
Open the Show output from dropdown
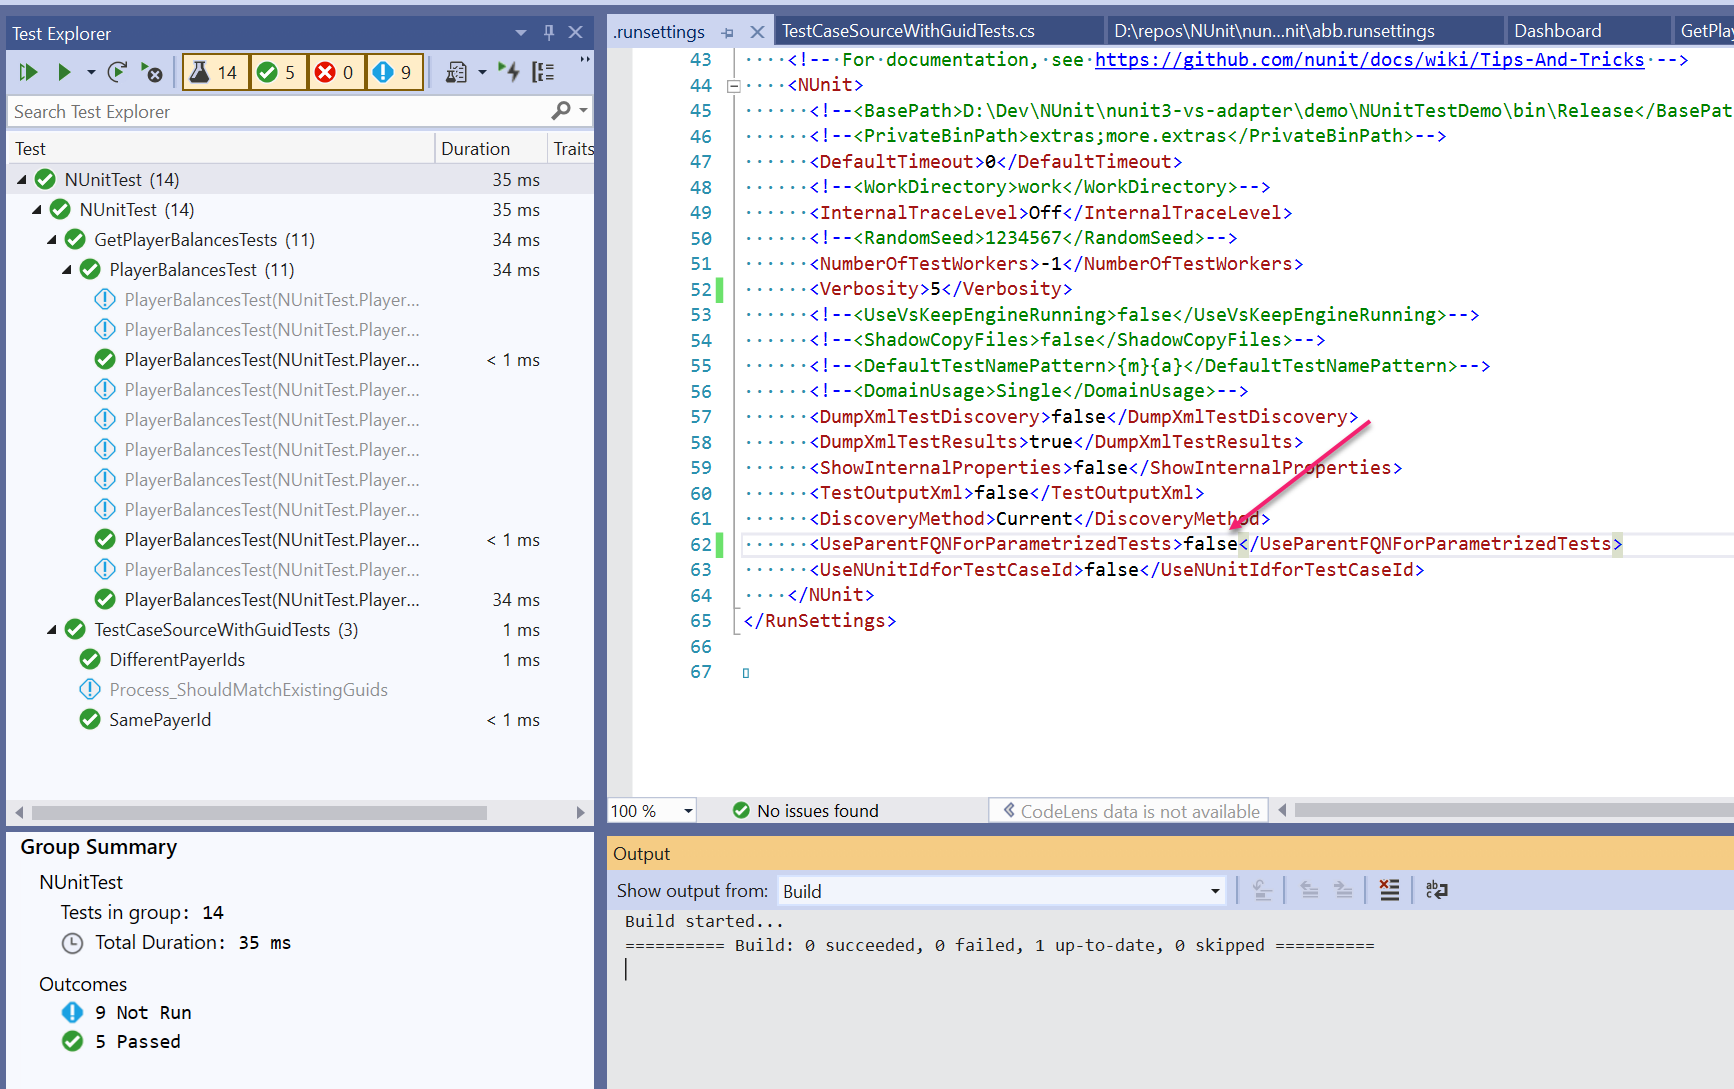[1213, 890]
